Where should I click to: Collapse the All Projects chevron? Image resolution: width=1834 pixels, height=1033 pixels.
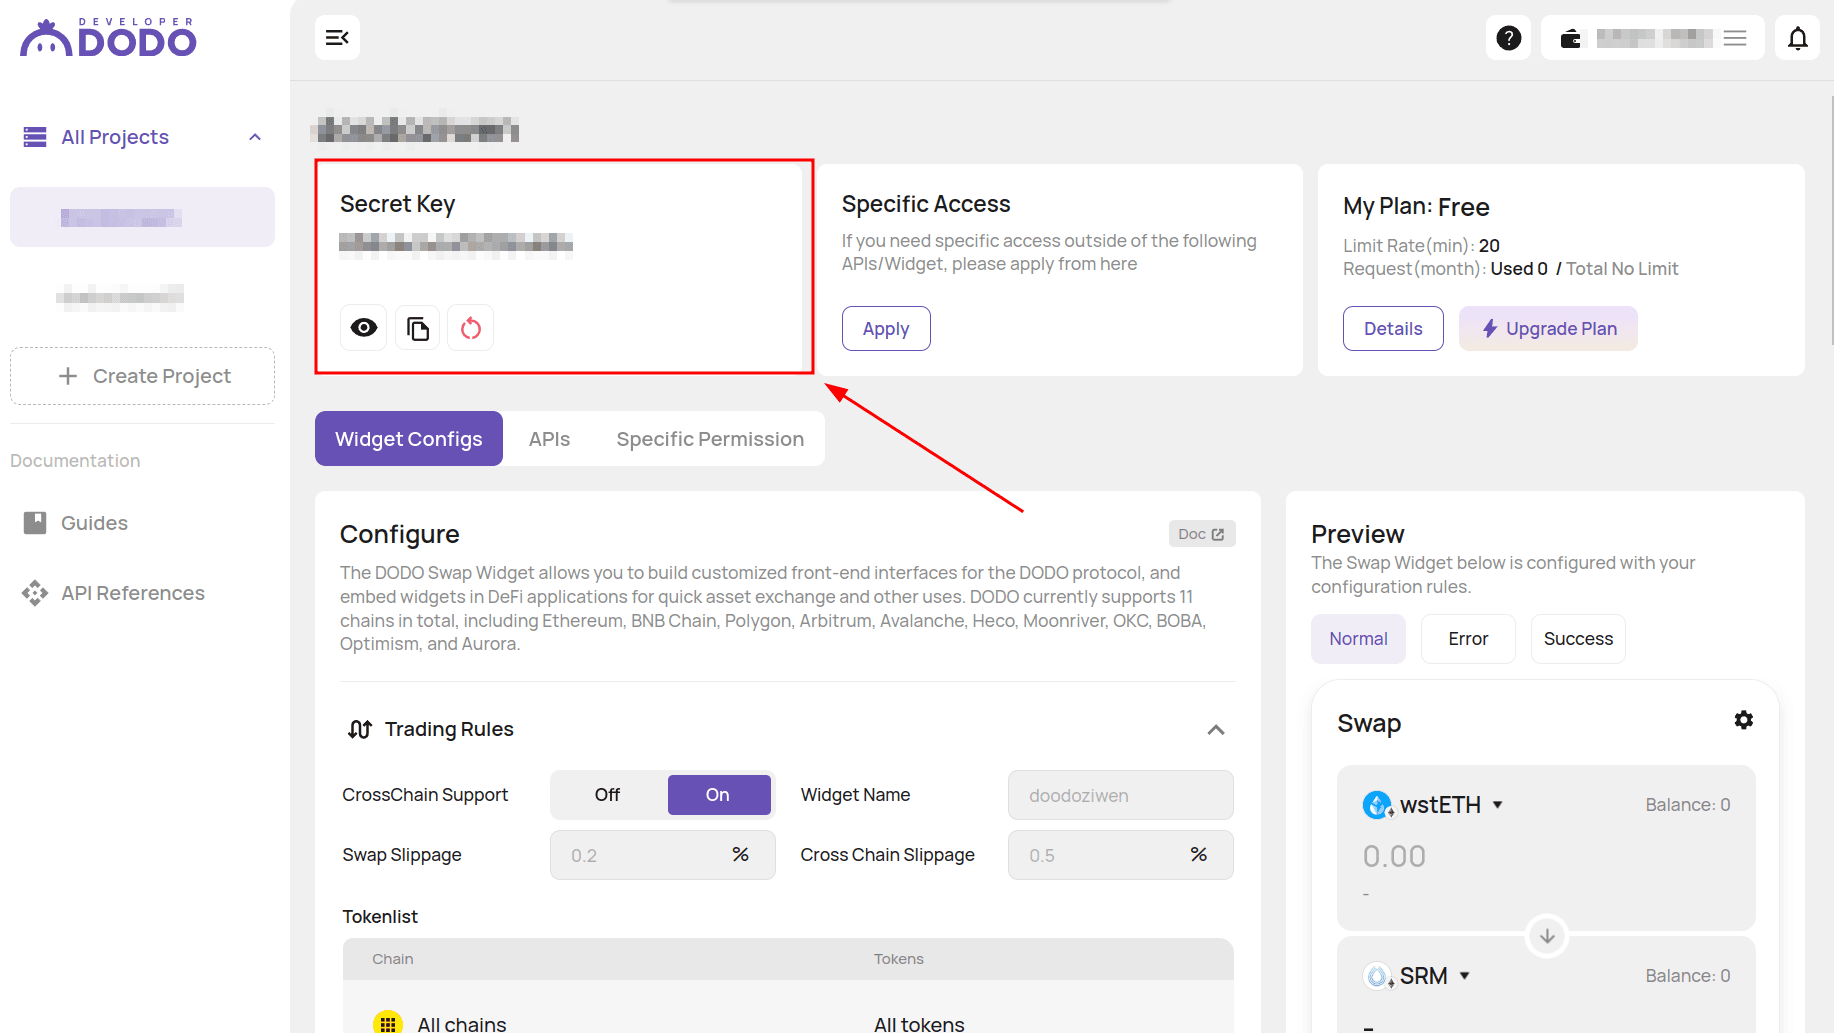(255, 137)
